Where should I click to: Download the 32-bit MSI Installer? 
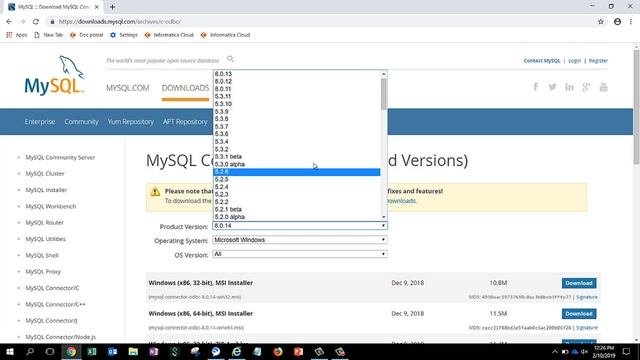[x=579, y=283]
